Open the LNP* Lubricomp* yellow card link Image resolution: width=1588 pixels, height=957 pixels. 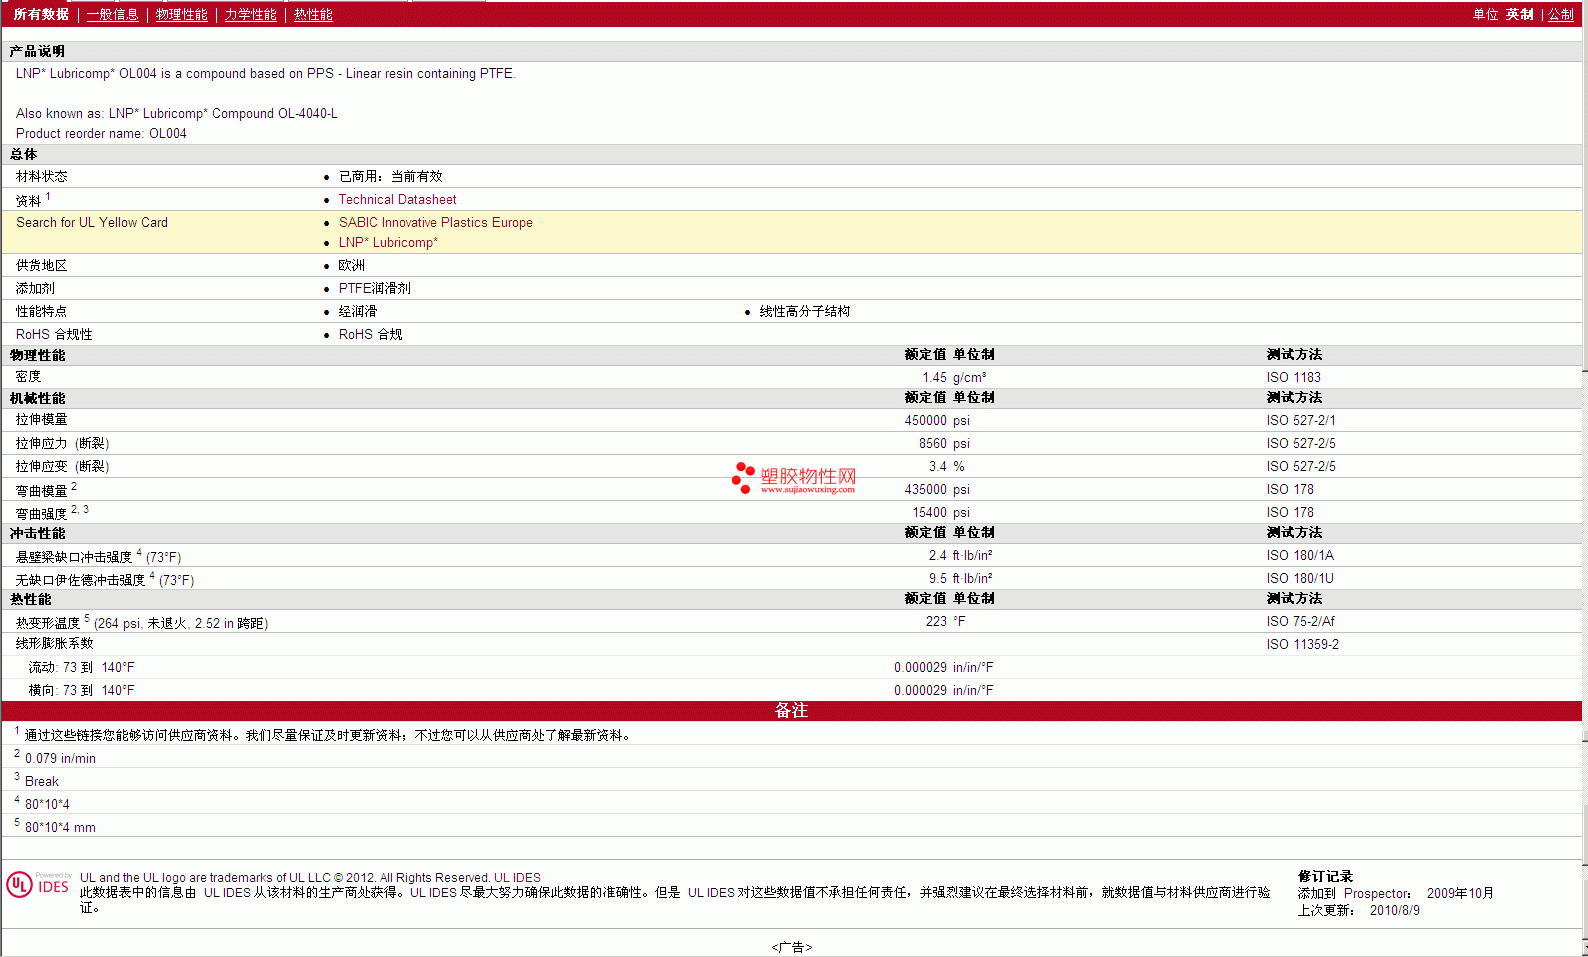point(388,242)
